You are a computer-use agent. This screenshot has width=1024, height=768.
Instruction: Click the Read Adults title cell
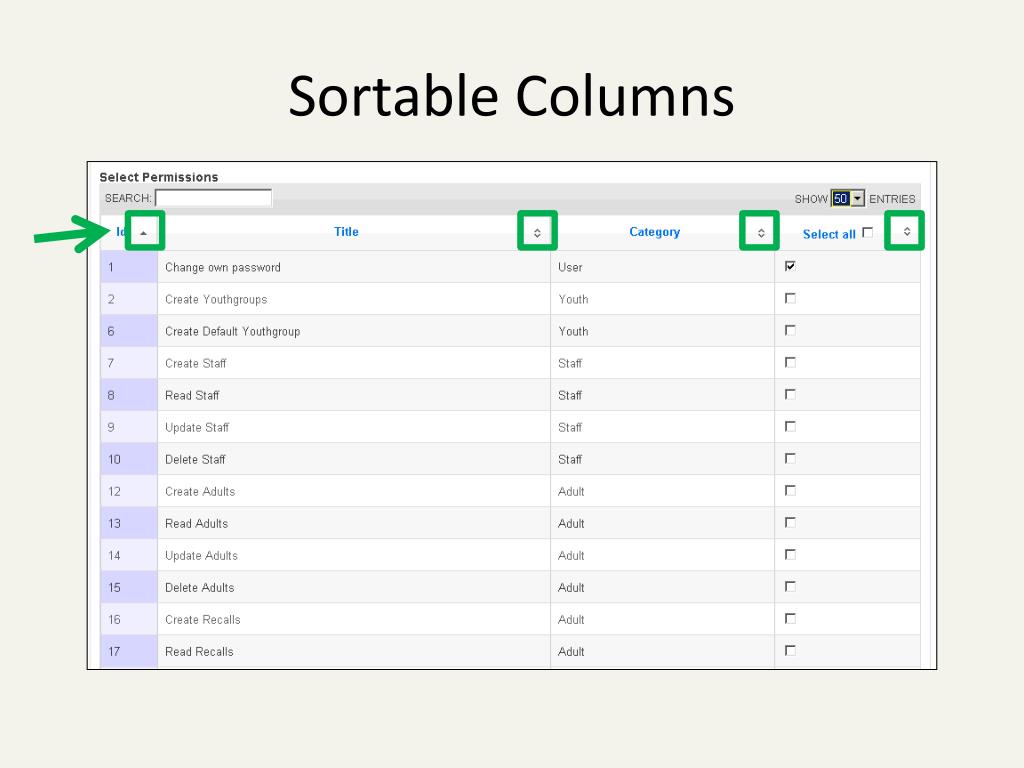354,523
